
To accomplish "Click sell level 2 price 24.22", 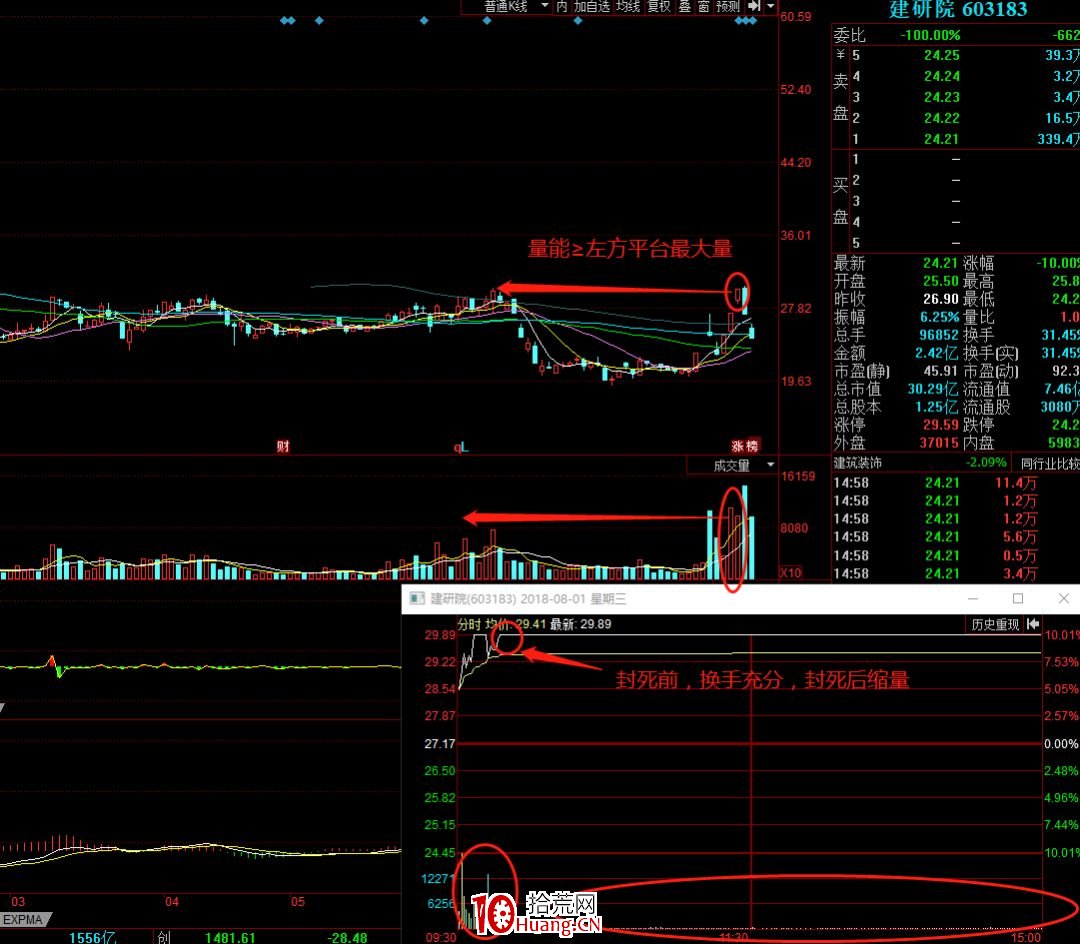I will [942, 118].
